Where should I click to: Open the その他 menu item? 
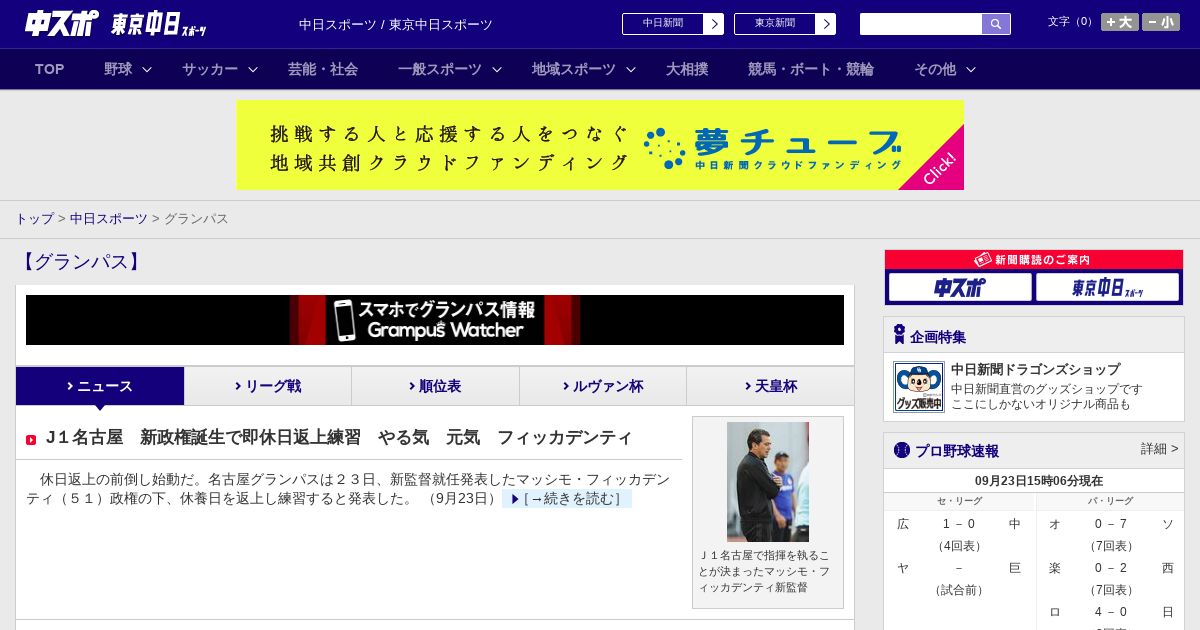935,69
